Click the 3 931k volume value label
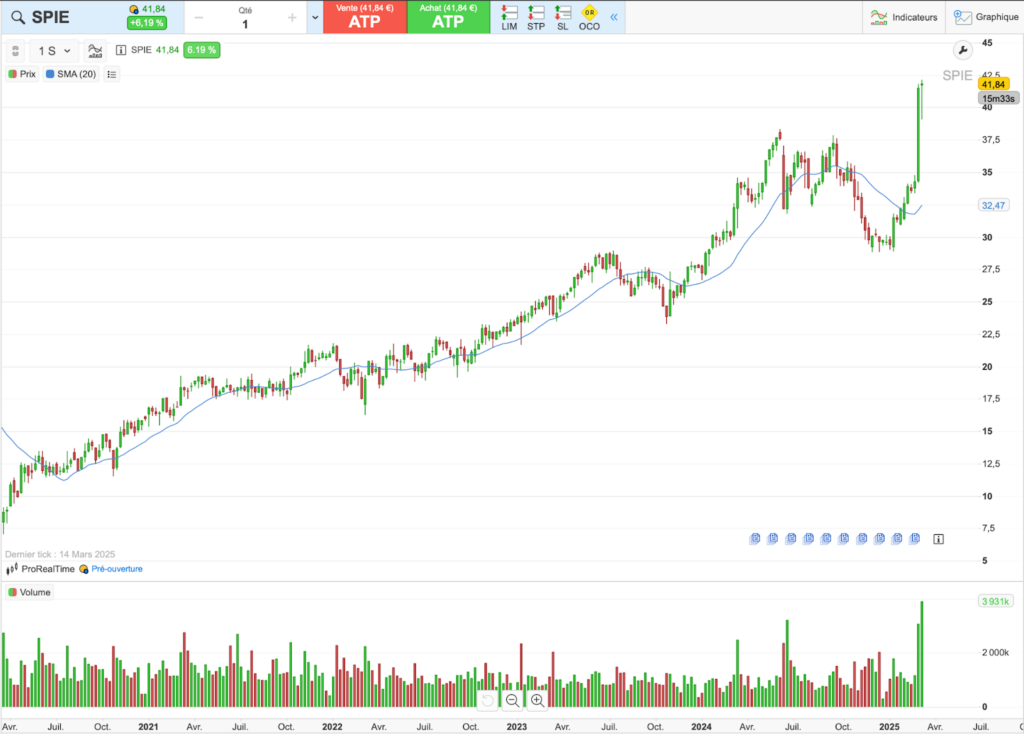 click(995, 601)
